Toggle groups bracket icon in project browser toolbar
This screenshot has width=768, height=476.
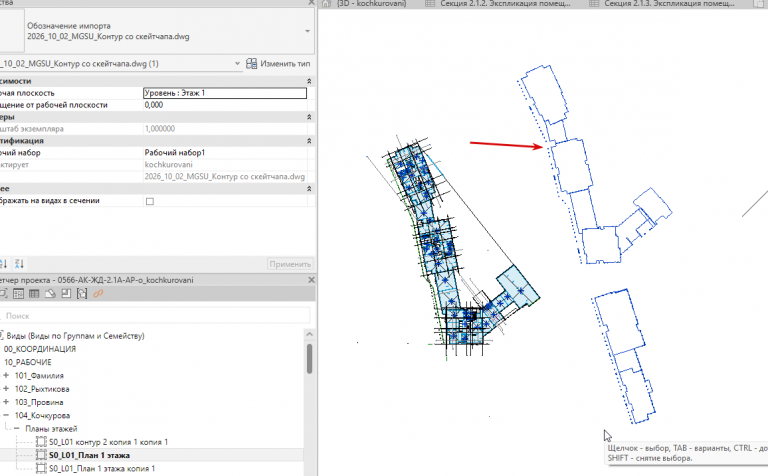click(82, 294)
